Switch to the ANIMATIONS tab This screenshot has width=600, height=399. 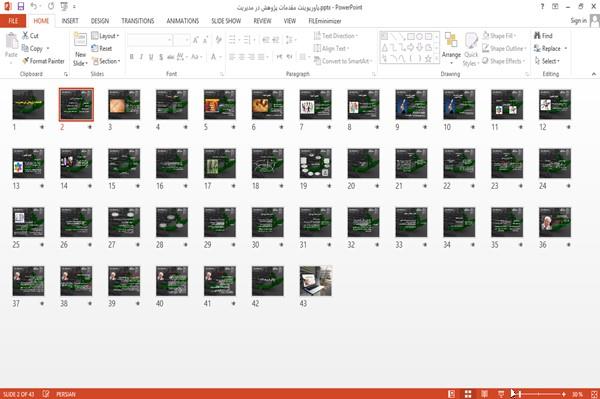click(x=183, y=21)
